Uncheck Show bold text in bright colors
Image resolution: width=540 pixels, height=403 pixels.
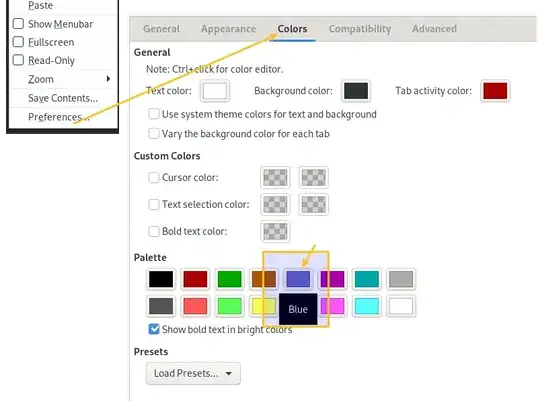pos(154,329)
